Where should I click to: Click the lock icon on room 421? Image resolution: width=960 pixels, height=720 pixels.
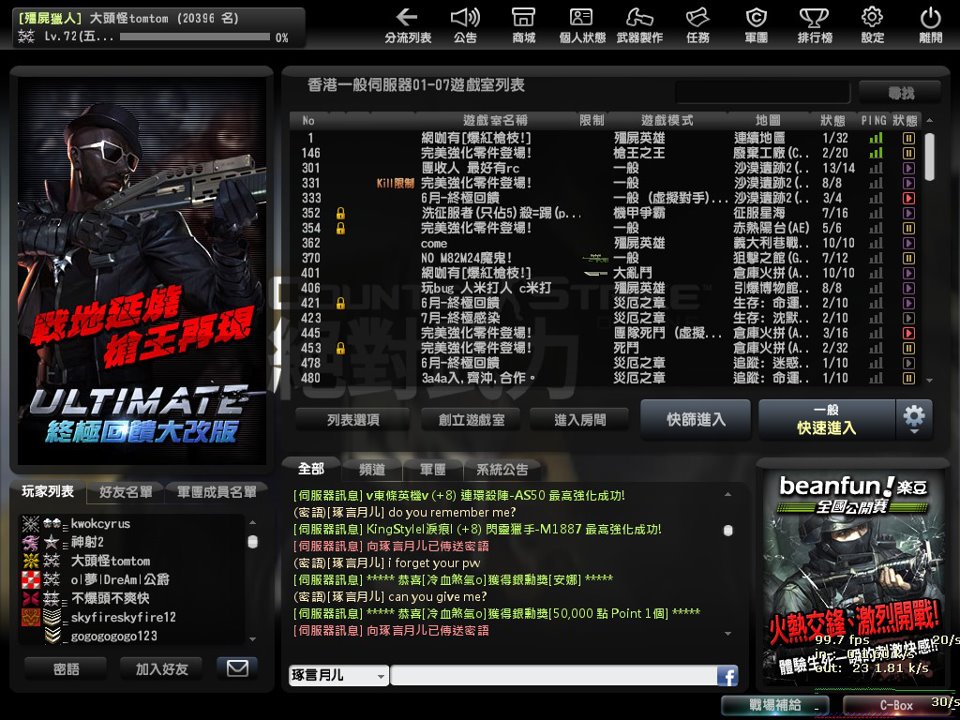pos(340,303)
